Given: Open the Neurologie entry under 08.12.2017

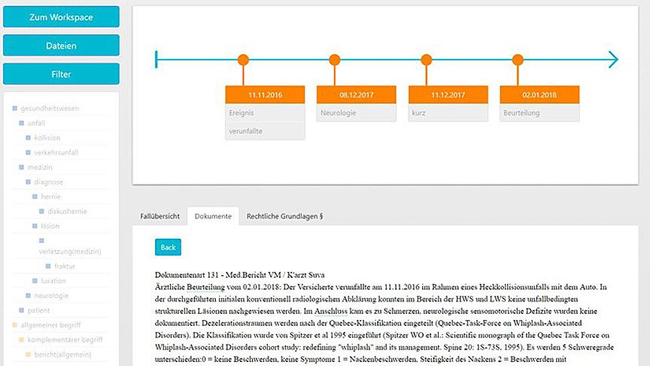Looking at the screenshot, I should (357, 113).
